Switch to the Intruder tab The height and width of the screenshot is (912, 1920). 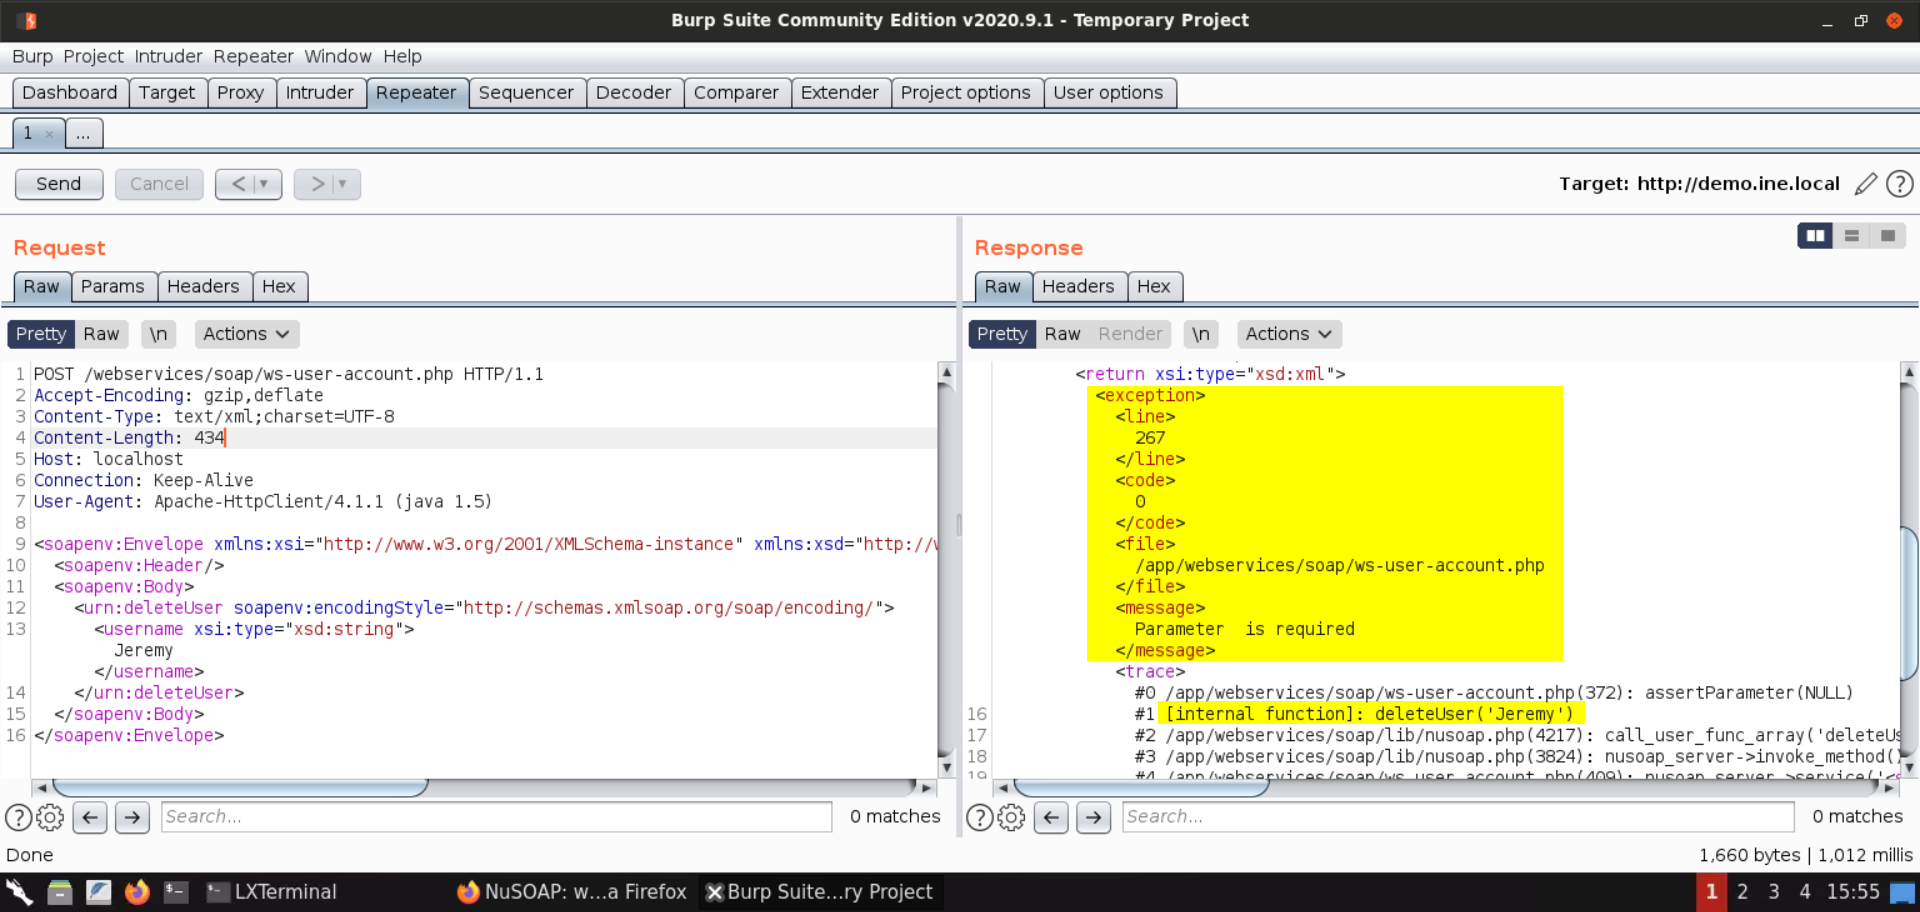(x=319, y=93)
